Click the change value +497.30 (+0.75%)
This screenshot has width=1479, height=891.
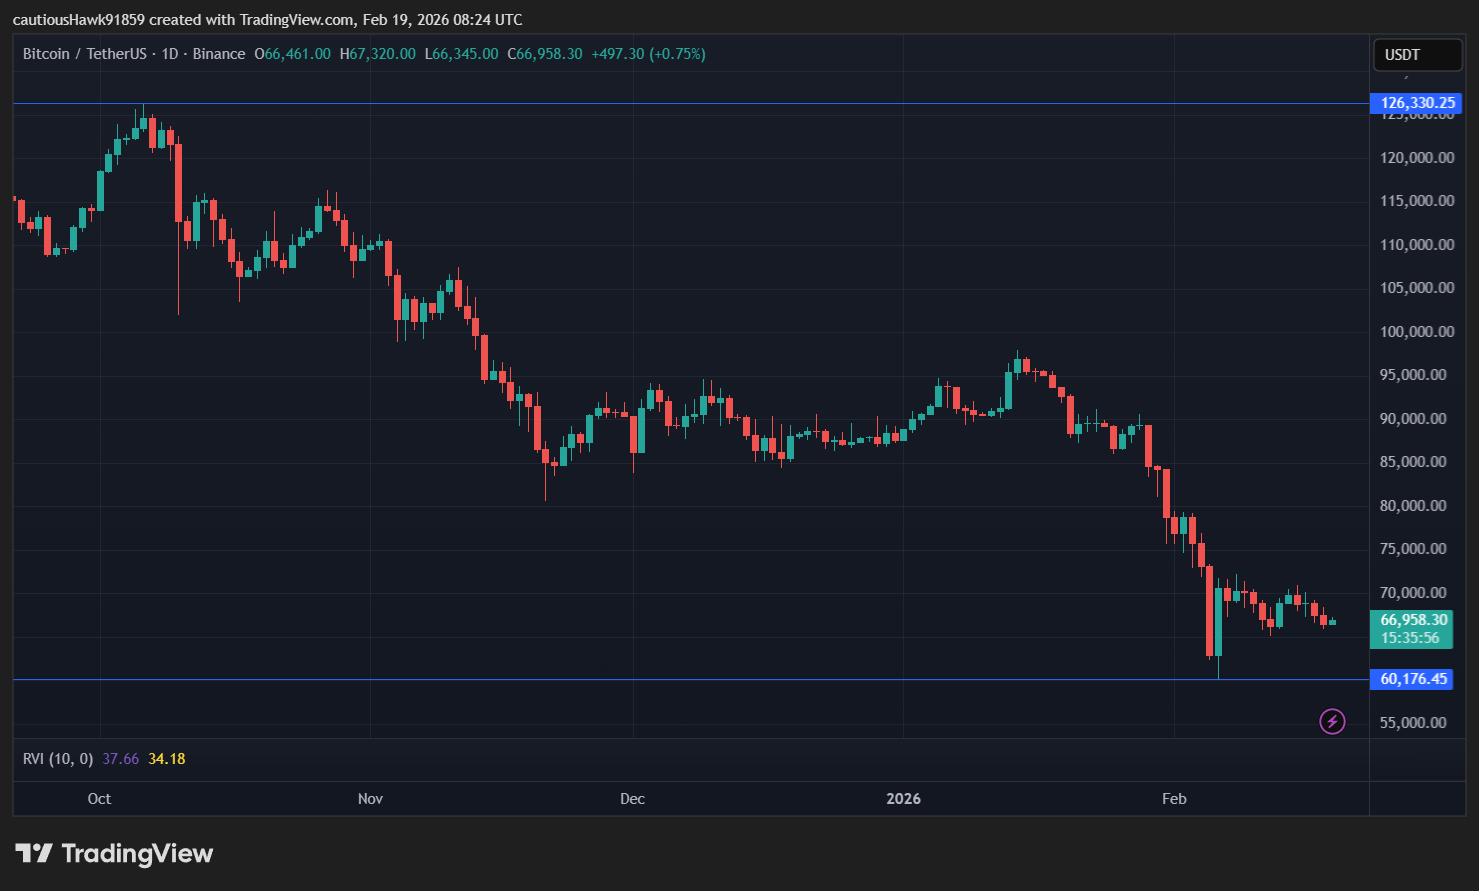pos(651,54)
